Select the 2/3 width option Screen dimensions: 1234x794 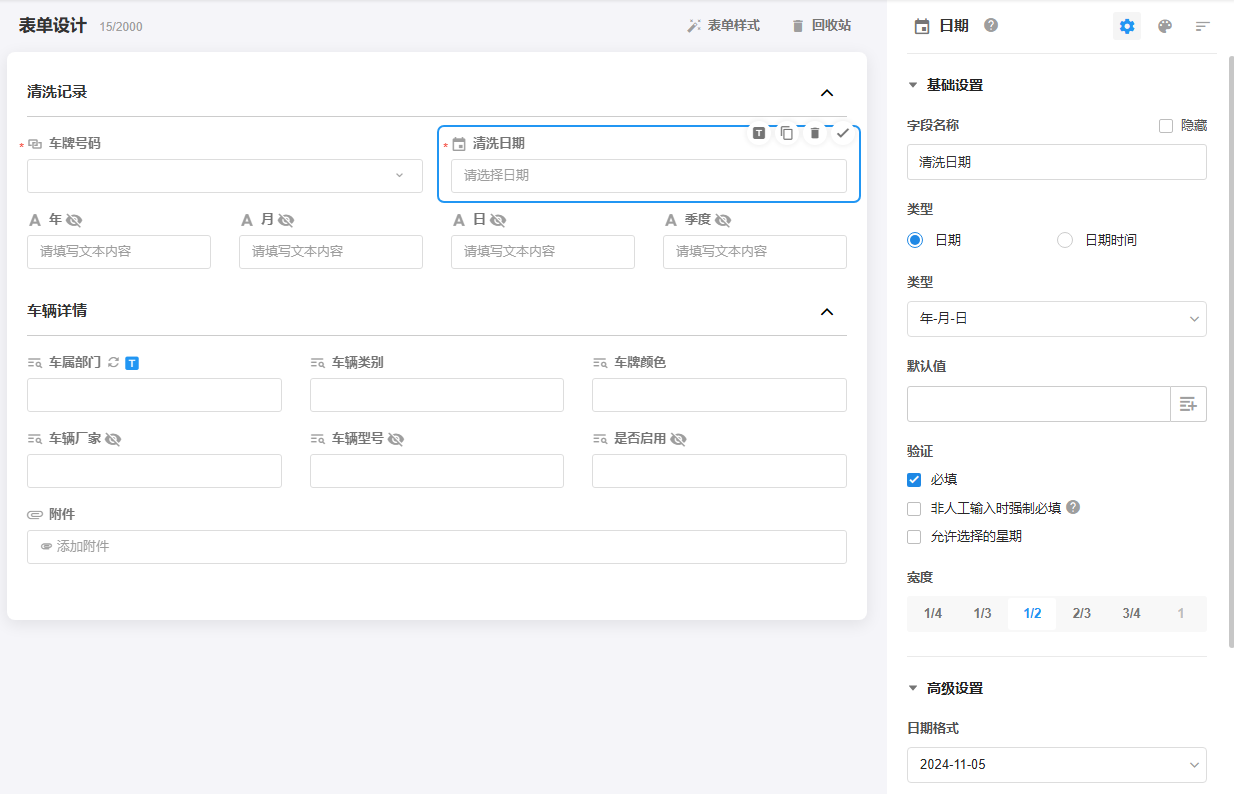(1081, 613)
